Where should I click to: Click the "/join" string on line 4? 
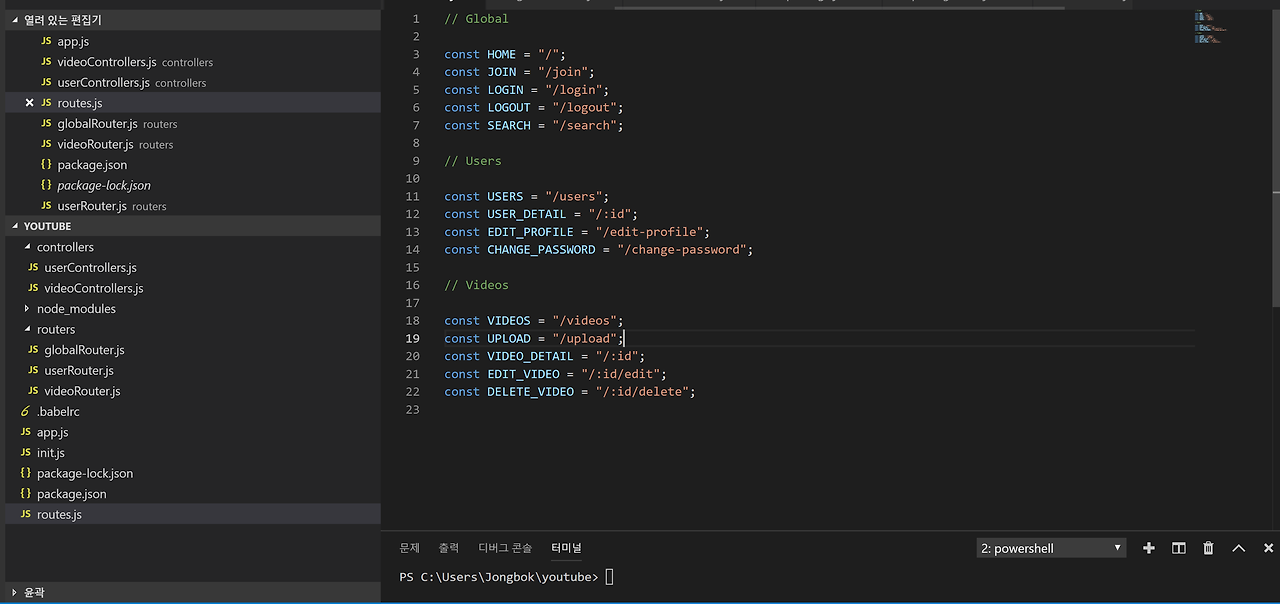566,72
